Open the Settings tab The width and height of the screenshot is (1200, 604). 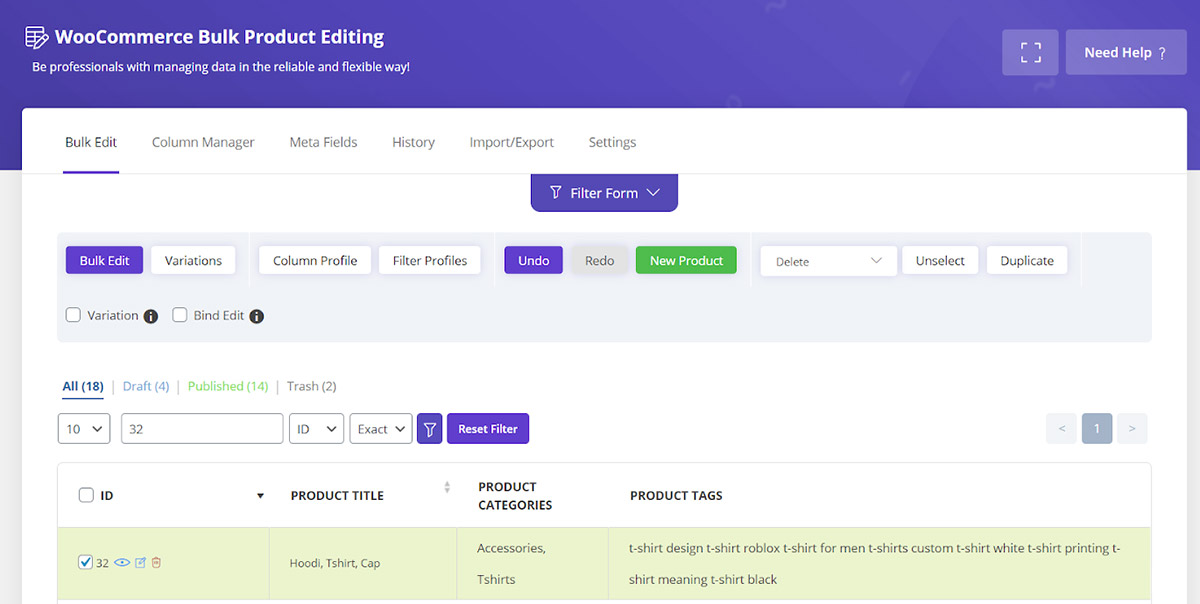[x=612, y=142]
